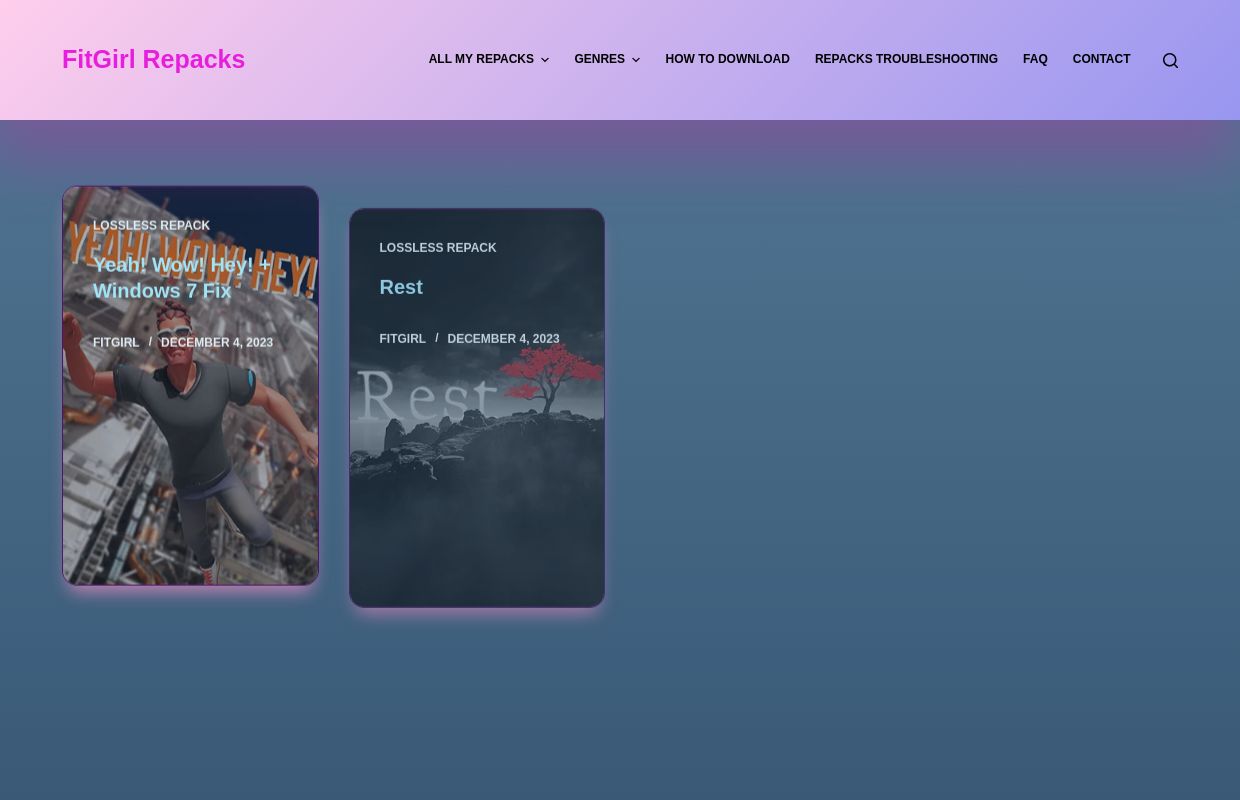Open the GENRES chevron arrow
The image size is (1240, 800).
(x=635, y=60)
